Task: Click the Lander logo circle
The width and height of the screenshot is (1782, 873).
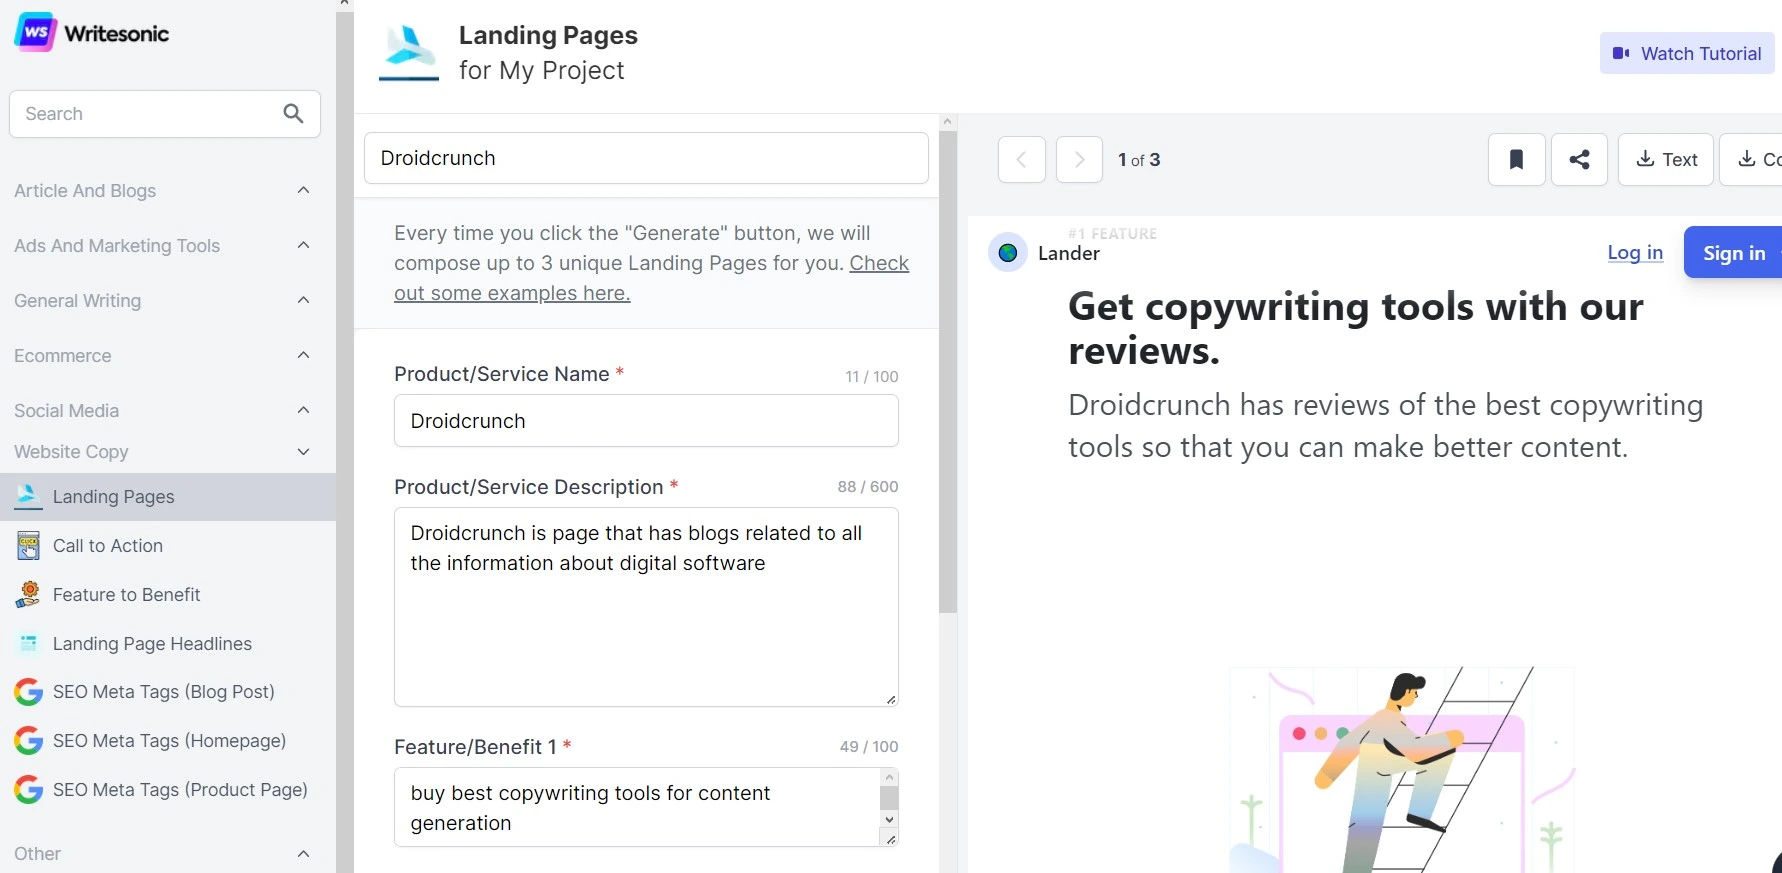Action: pos(1008,253)
